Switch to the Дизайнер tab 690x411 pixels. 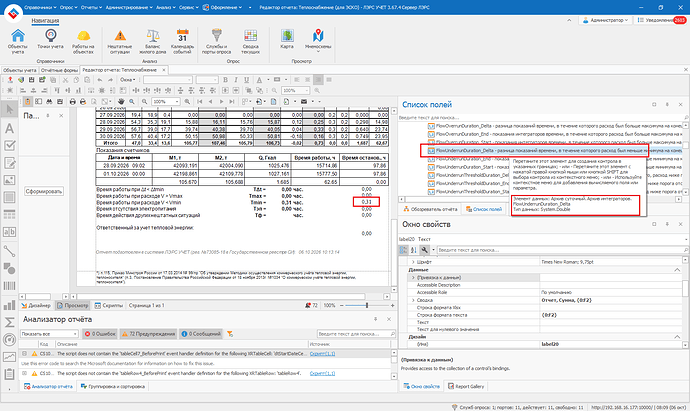(x=36, y=305)
